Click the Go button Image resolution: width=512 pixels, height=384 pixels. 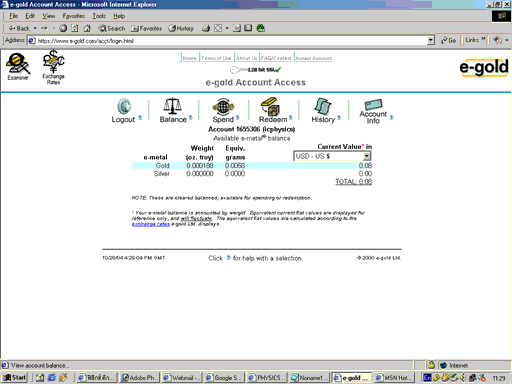point(448,40)
